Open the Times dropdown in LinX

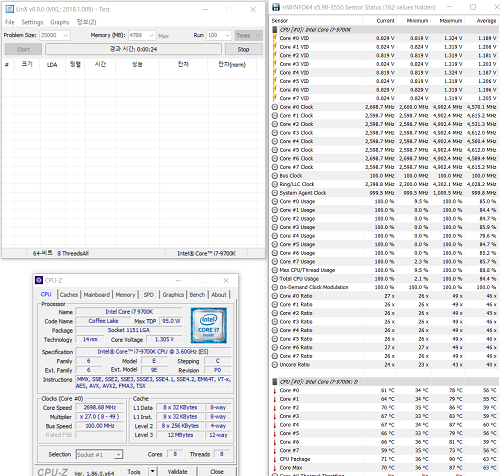(x=248, y=35)
